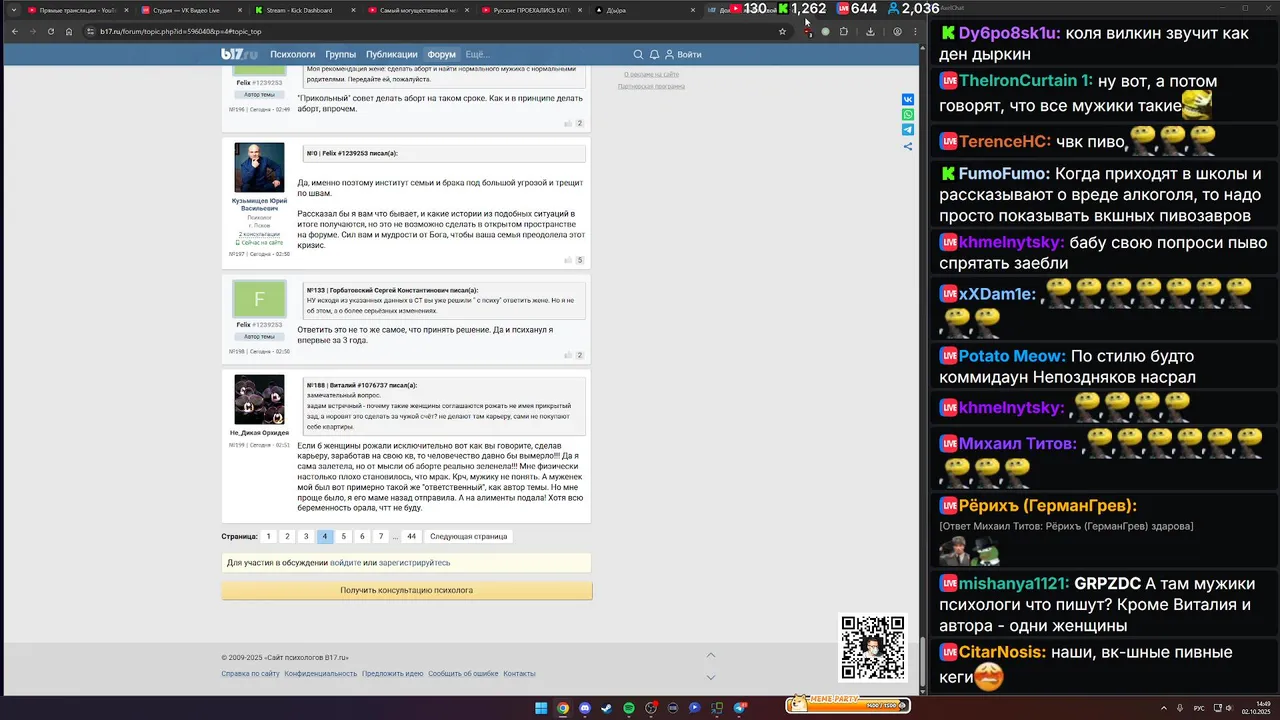Viewport: 1280px width, 720px height.
Task: Open the site search magnifier icon
Action: pyautogui.click(x=638, y=54)
